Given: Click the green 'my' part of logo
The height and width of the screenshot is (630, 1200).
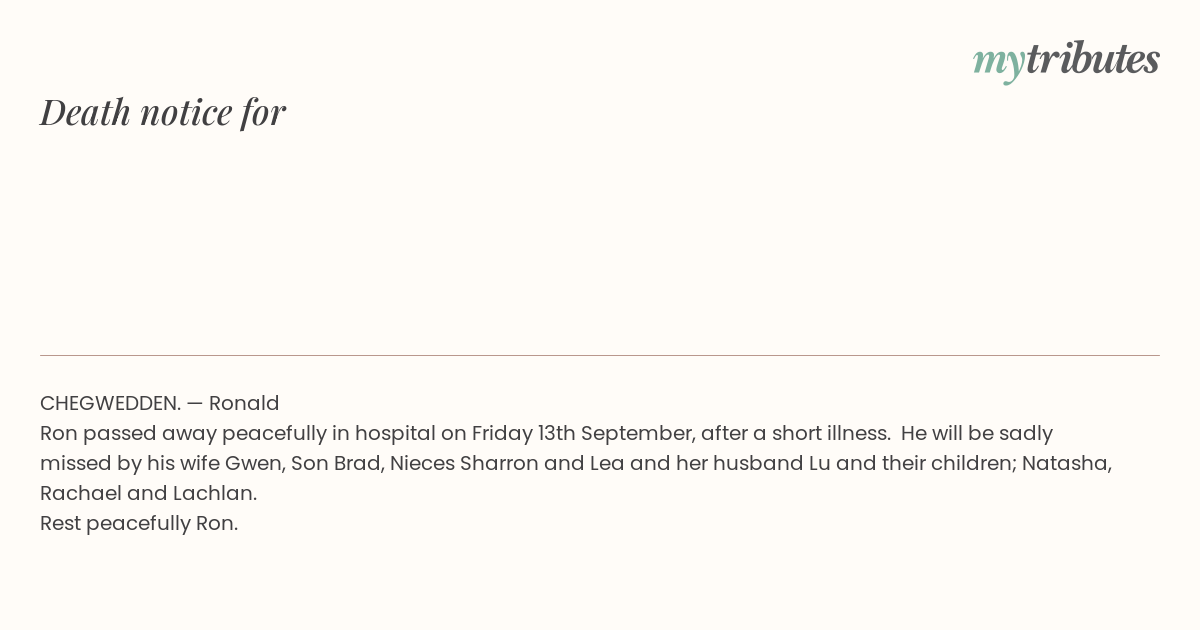Looking at the screenshot, I should (x=999, y=62).
